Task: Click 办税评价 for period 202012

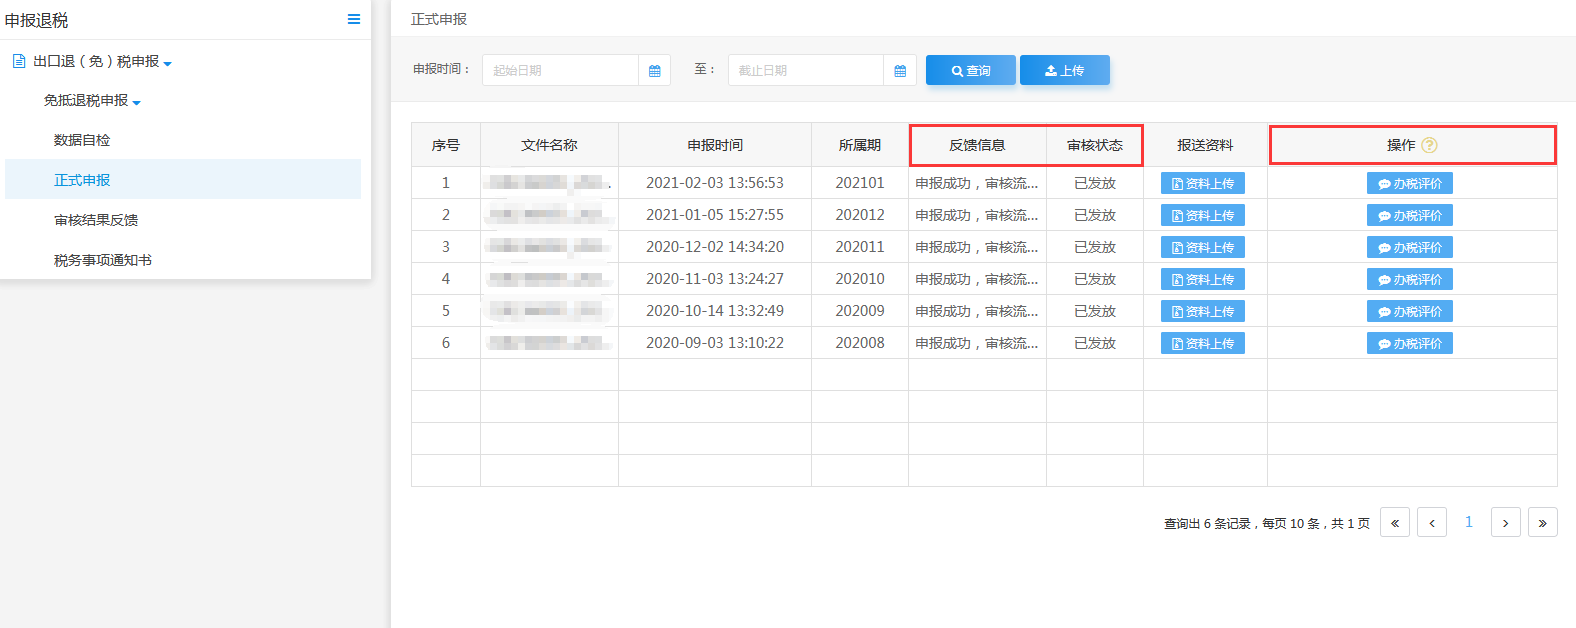Action: pyautogui.click(x=1410, y=215)
